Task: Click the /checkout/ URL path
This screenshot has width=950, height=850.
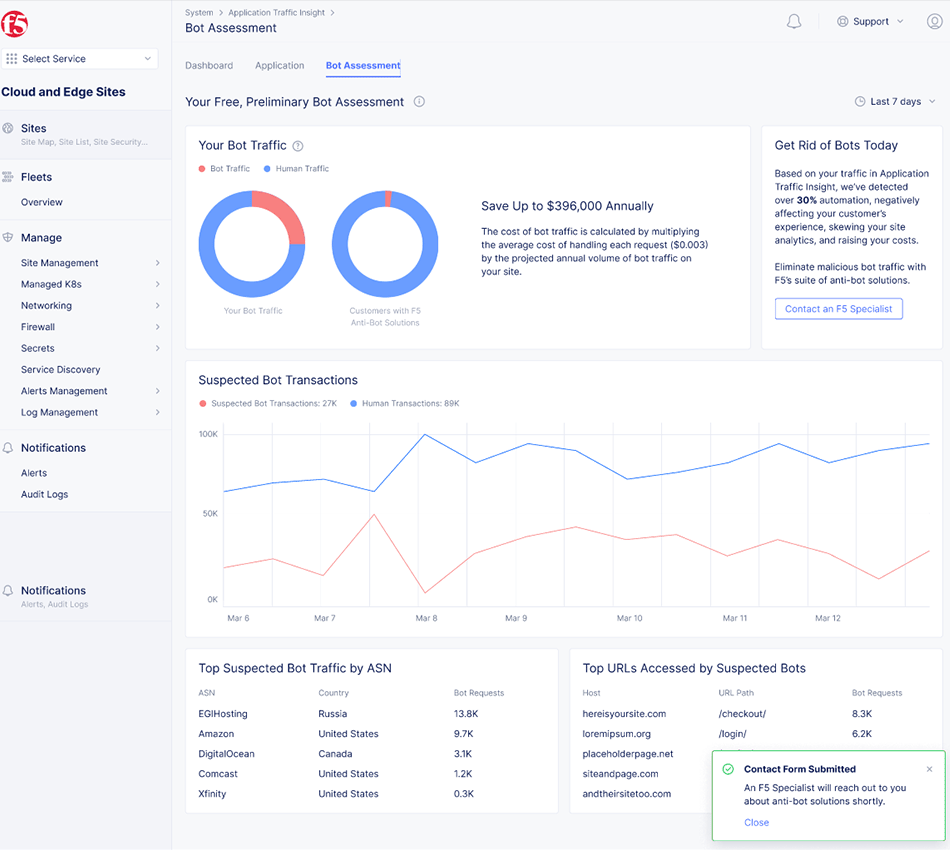Action: [x=742, y=714]
